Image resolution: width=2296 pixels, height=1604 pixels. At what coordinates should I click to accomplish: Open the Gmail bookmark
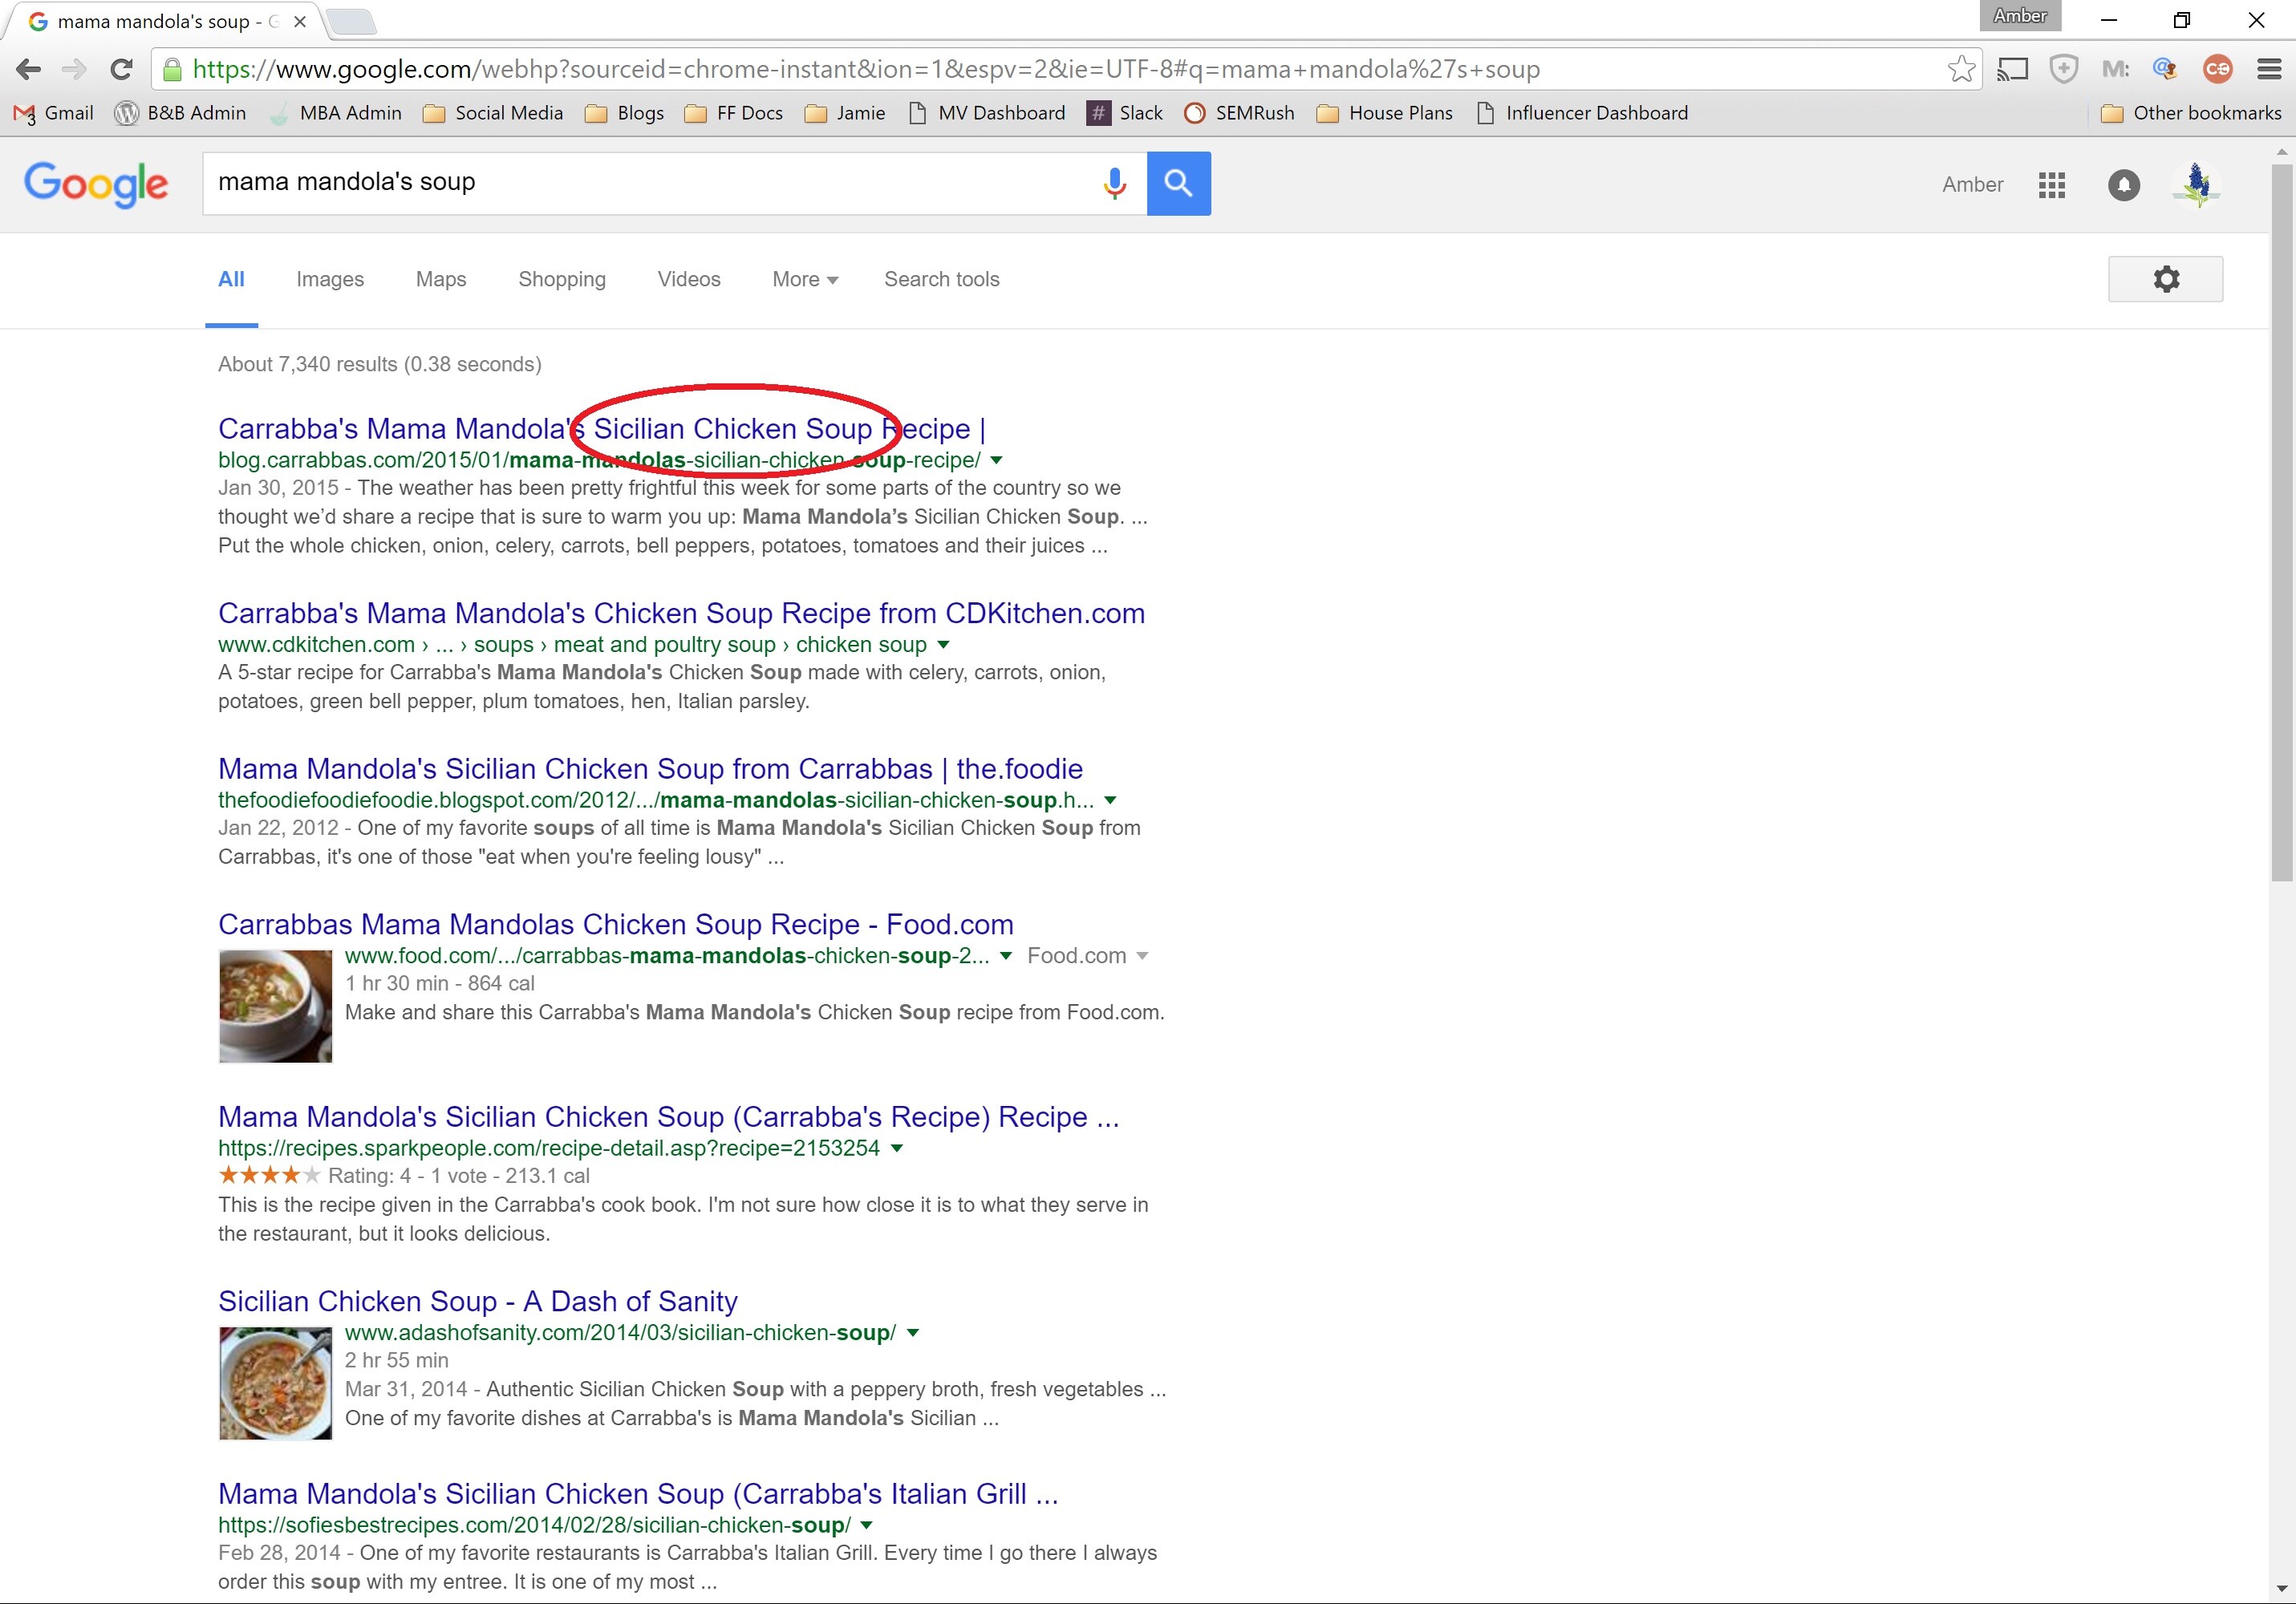pyautogui.click(x=54, y=113)
